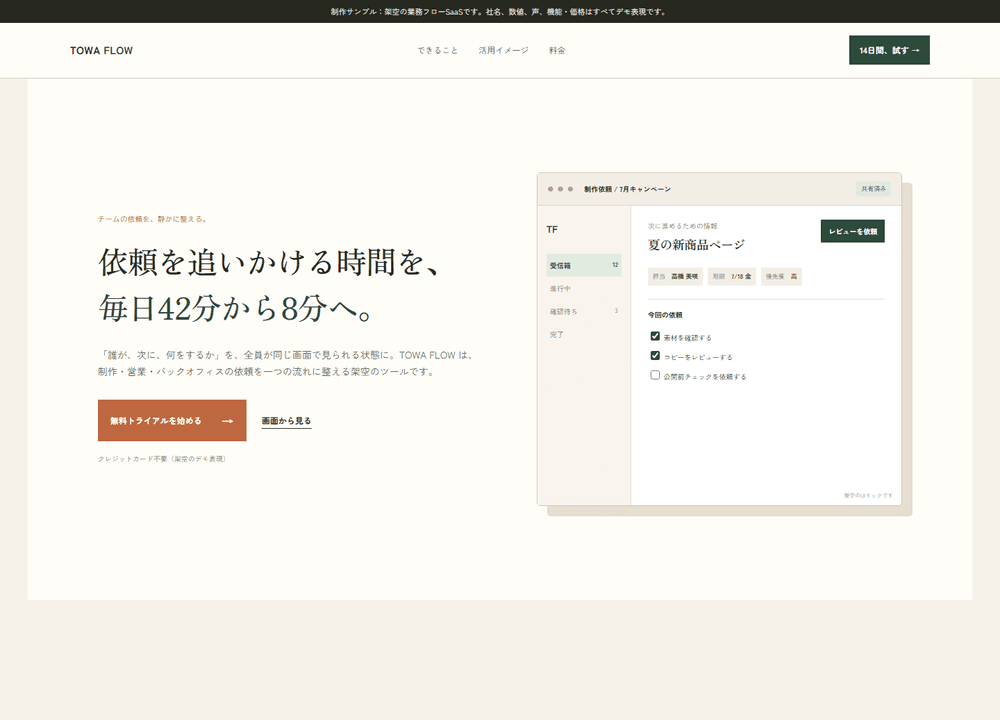Viewport: 1000px width, 720px height.
Task: Click the 担当 高橋 美咲 chip
Action: pyautogui.click(x=675, y=276)
